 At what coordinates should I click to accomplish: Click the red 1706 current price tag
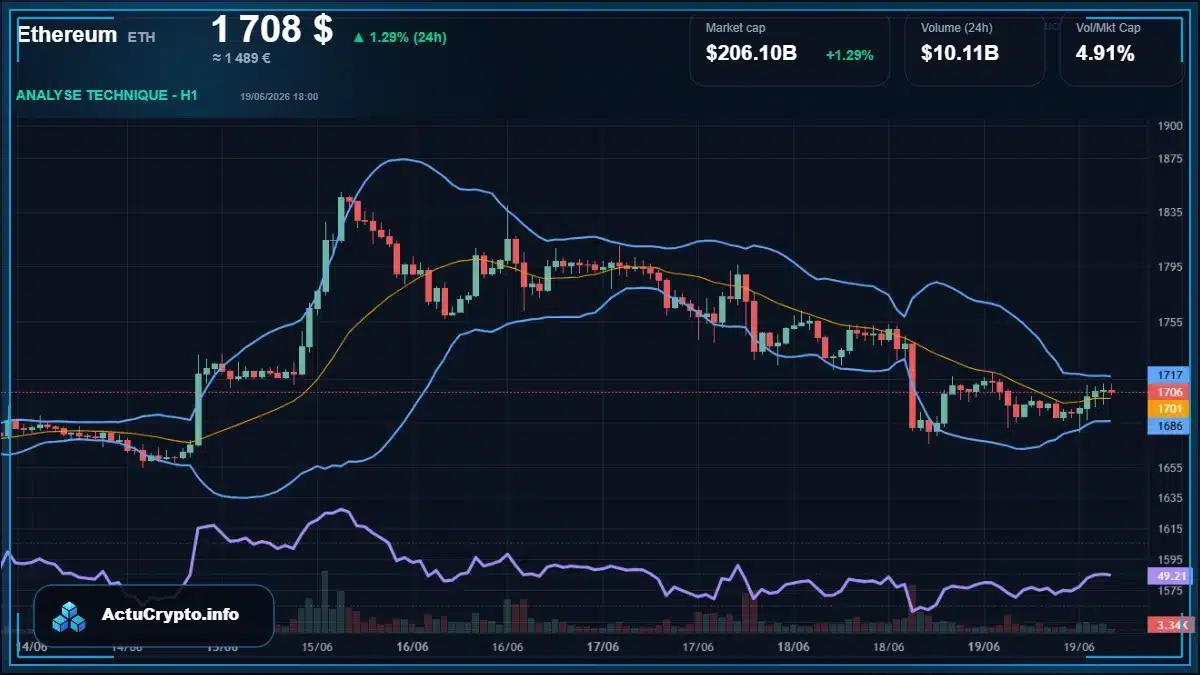coord(1170,392)
